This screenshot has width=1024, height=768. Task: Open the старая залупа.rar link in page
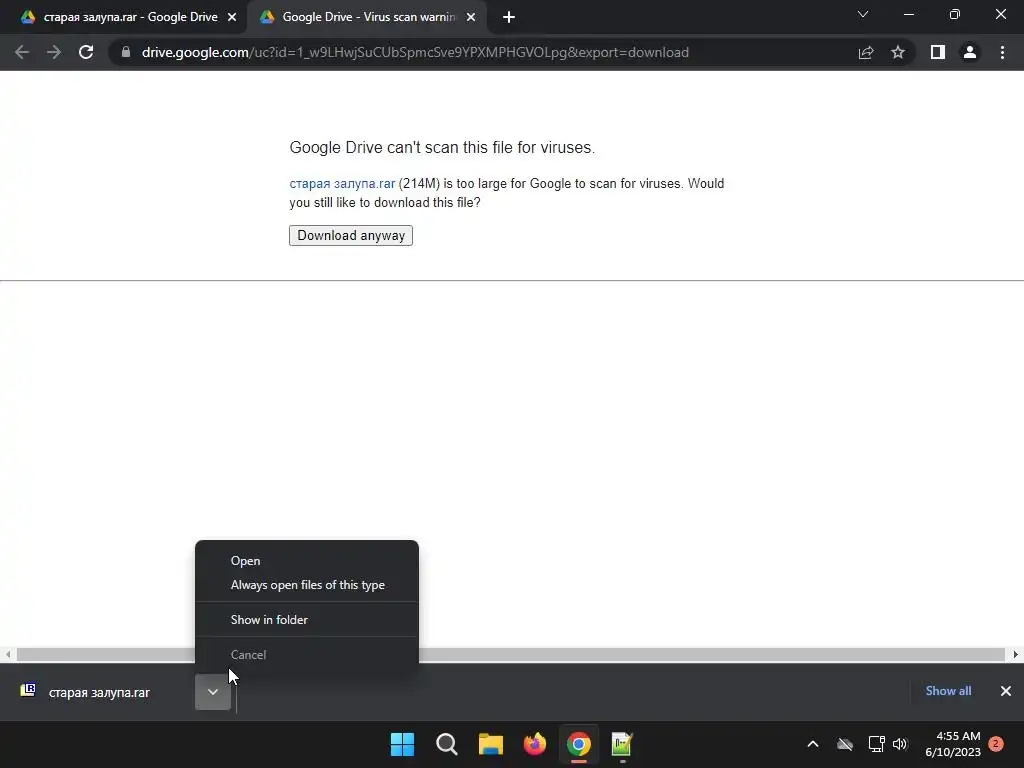[x=342, y=184]
